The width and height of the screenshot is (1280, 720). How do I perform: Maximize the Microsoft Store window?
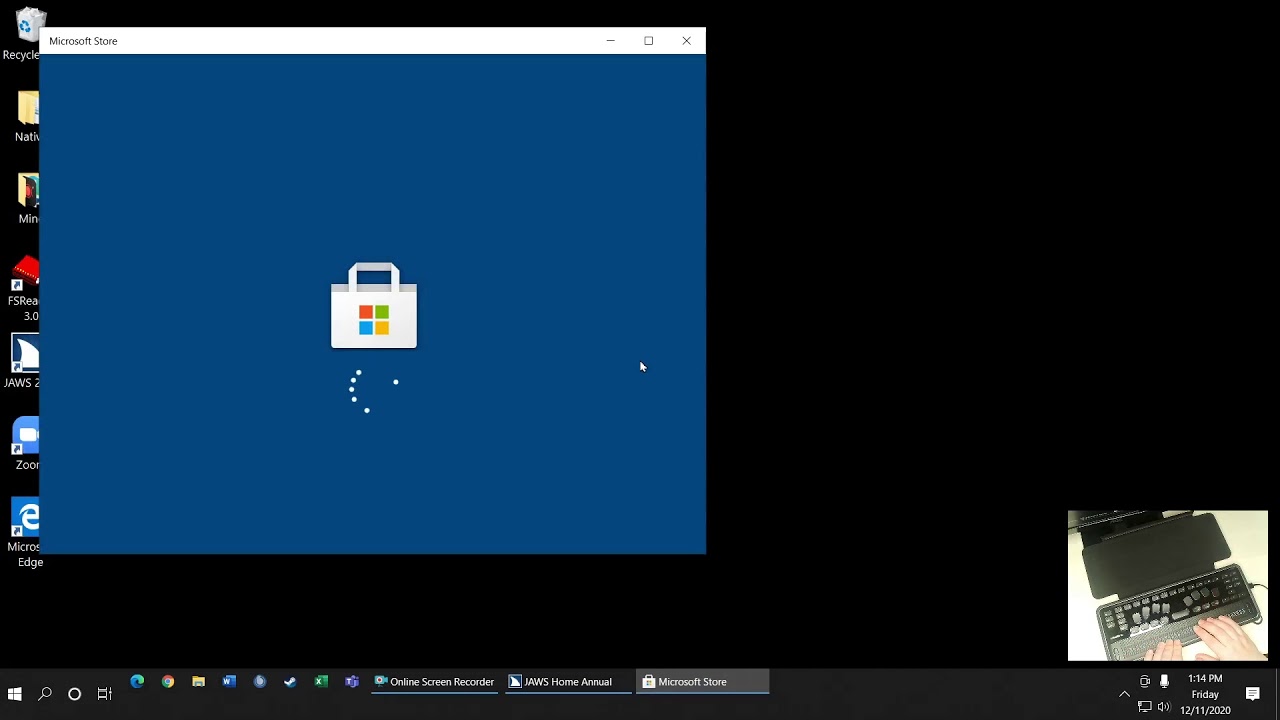pos(648,41)
